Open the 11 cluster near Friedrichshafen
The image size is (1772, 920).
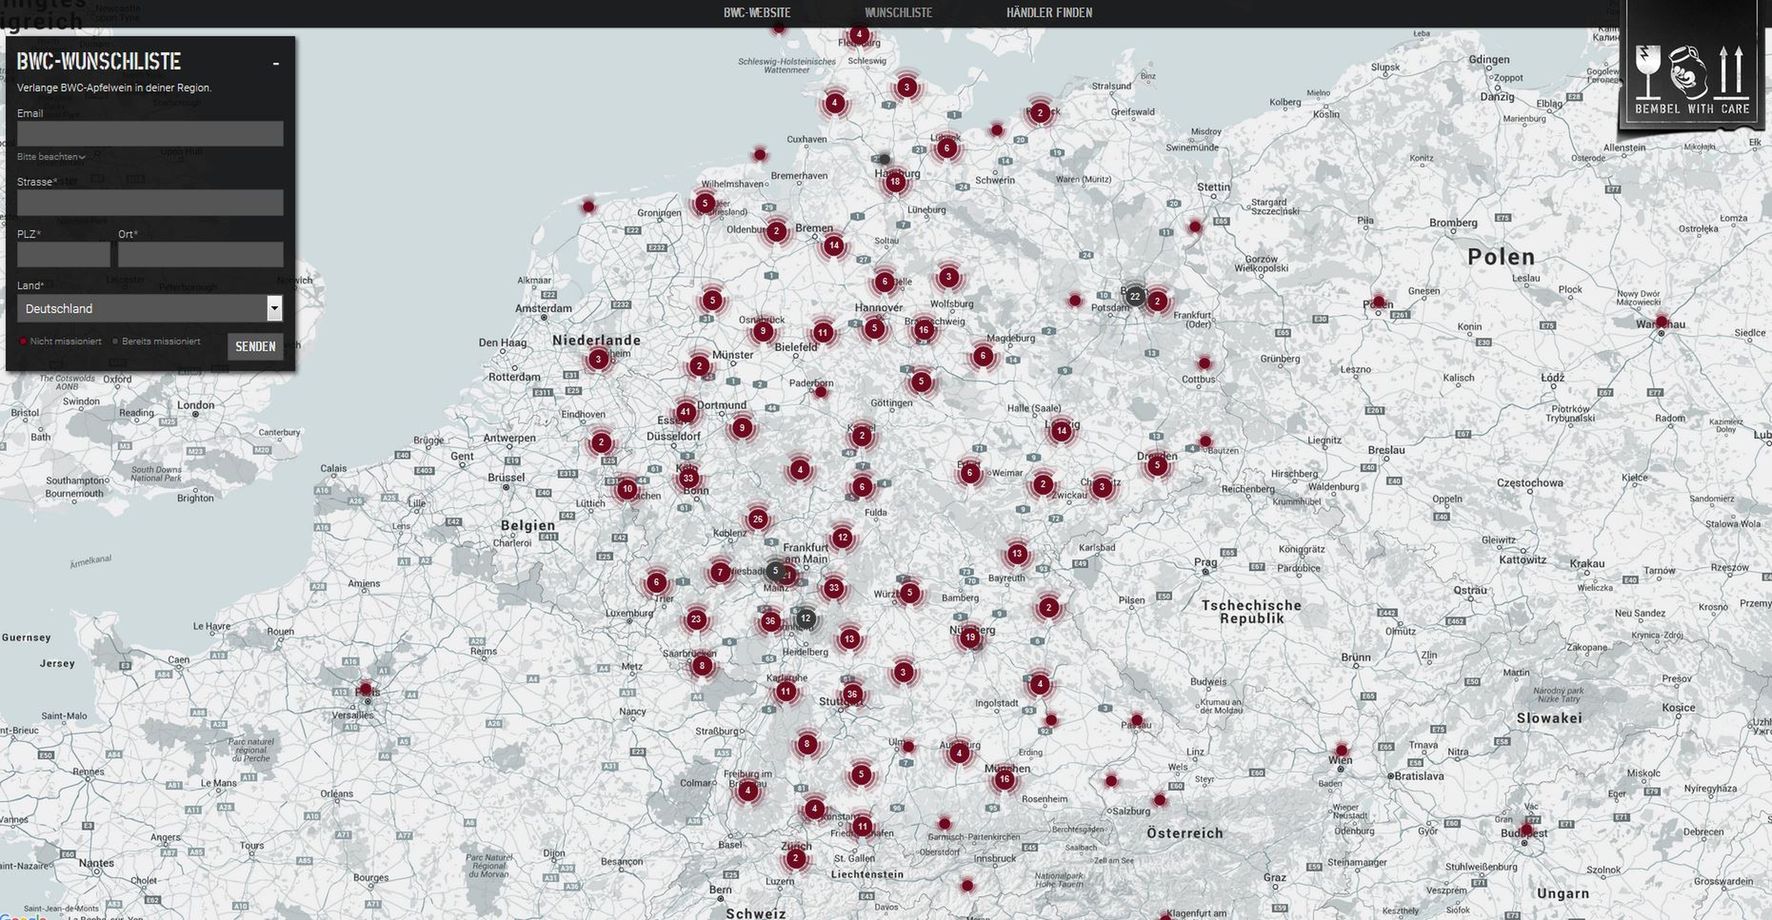[862, 827]
